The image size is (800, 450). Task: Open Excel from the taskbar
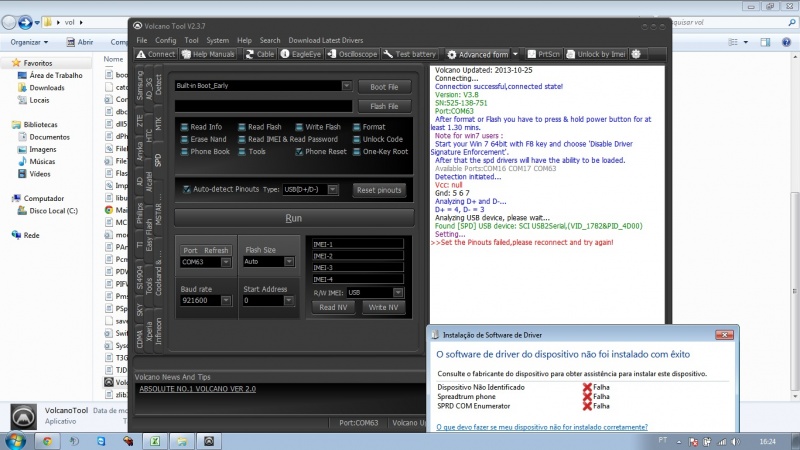155,441
